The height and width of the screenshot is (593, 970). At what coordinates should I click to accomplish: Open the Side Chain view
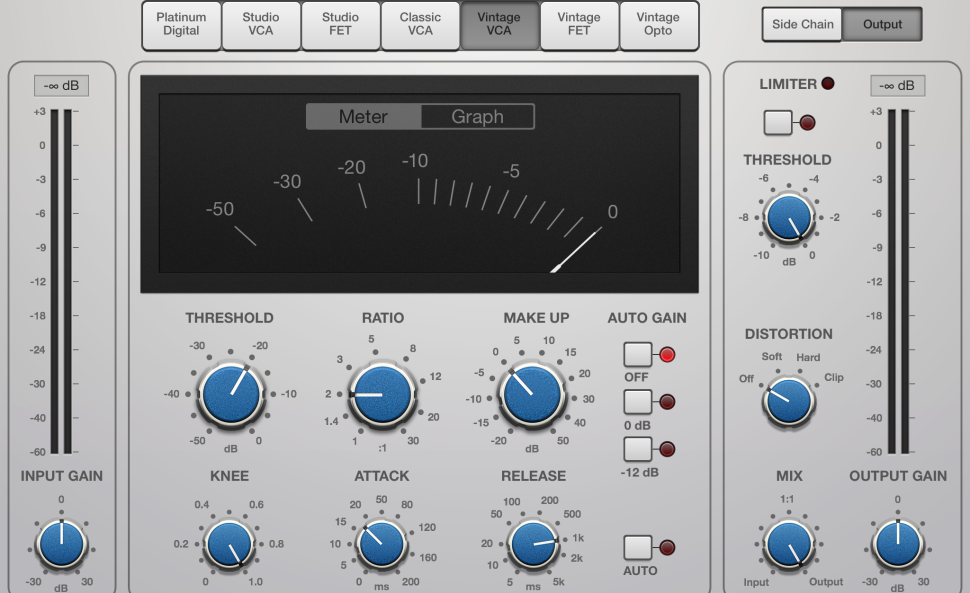pos(803,25)
